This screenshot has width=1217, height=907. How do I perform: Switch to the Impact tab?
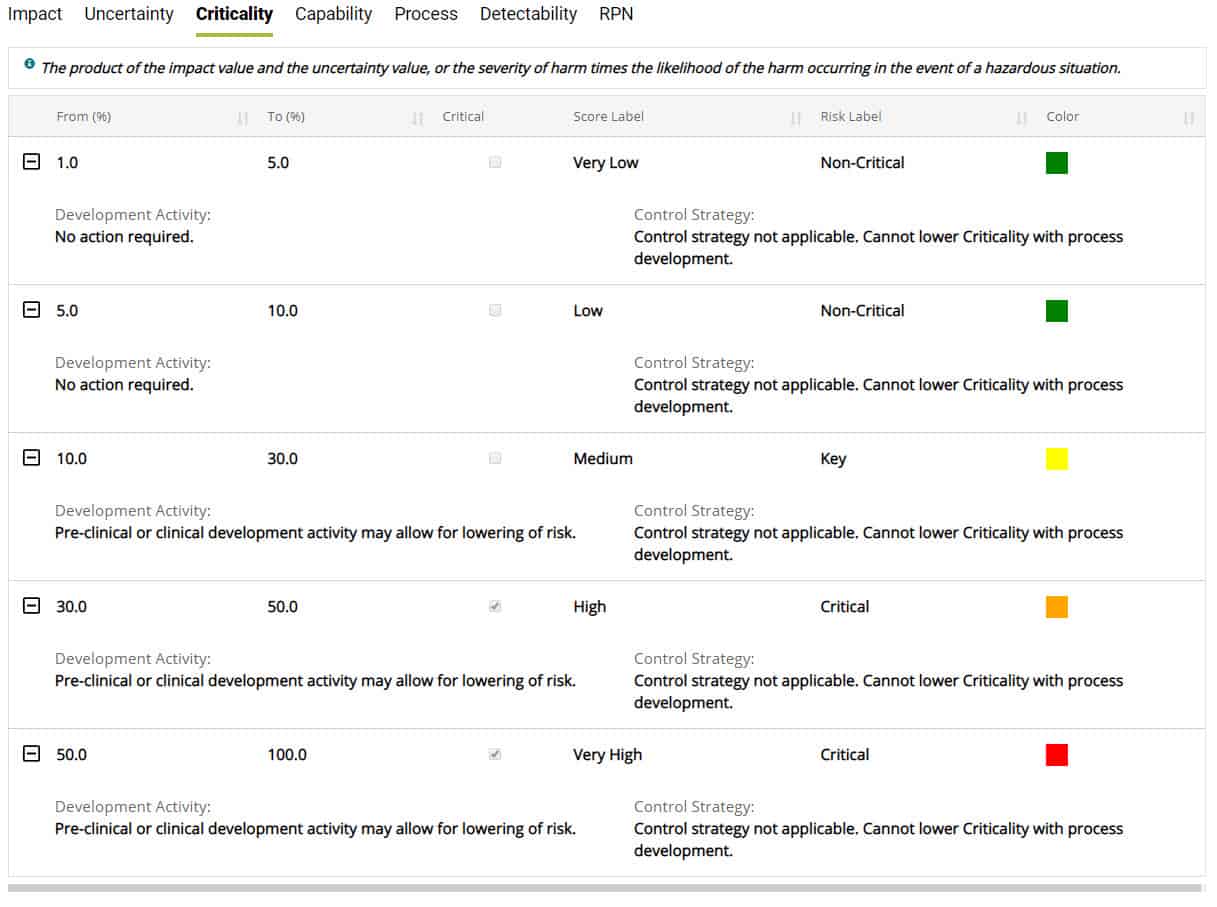coord(34,14)
